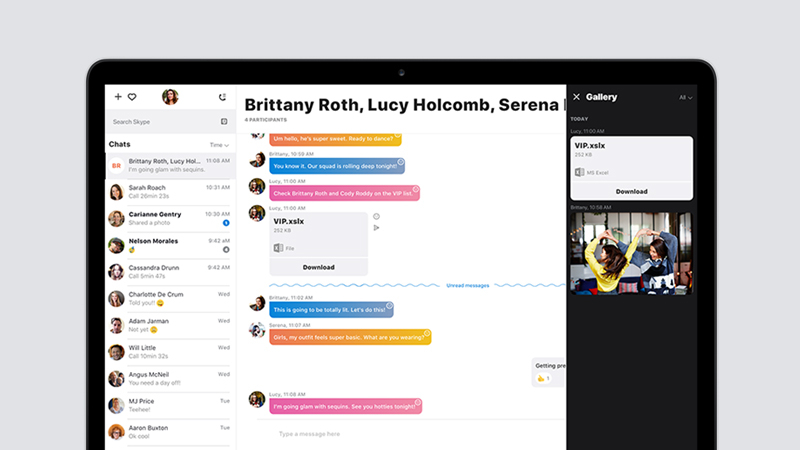The width and height of the screenshot is (800, 450).
Task: React to 'Our squad is rolling deep' message
Action: (401, 162)
